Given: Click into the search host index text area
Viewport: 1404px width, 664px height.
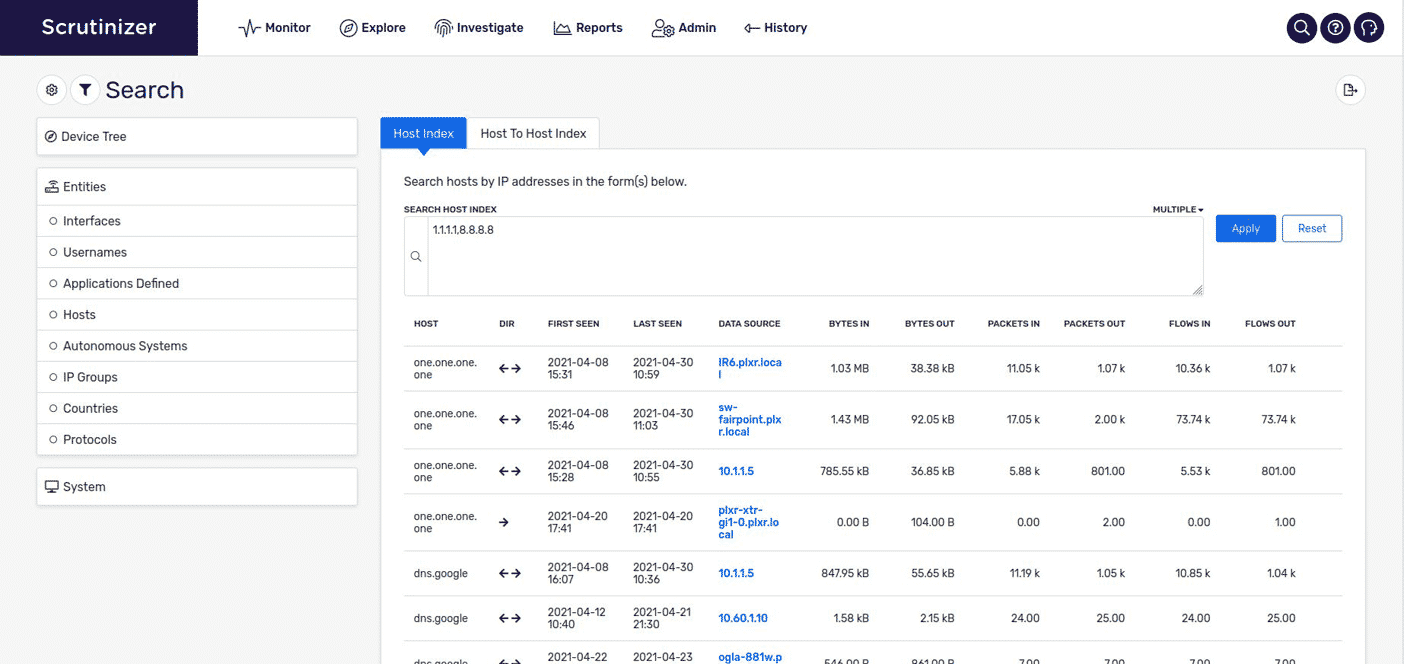Looking at the screenshot, I should click(815, 256).
